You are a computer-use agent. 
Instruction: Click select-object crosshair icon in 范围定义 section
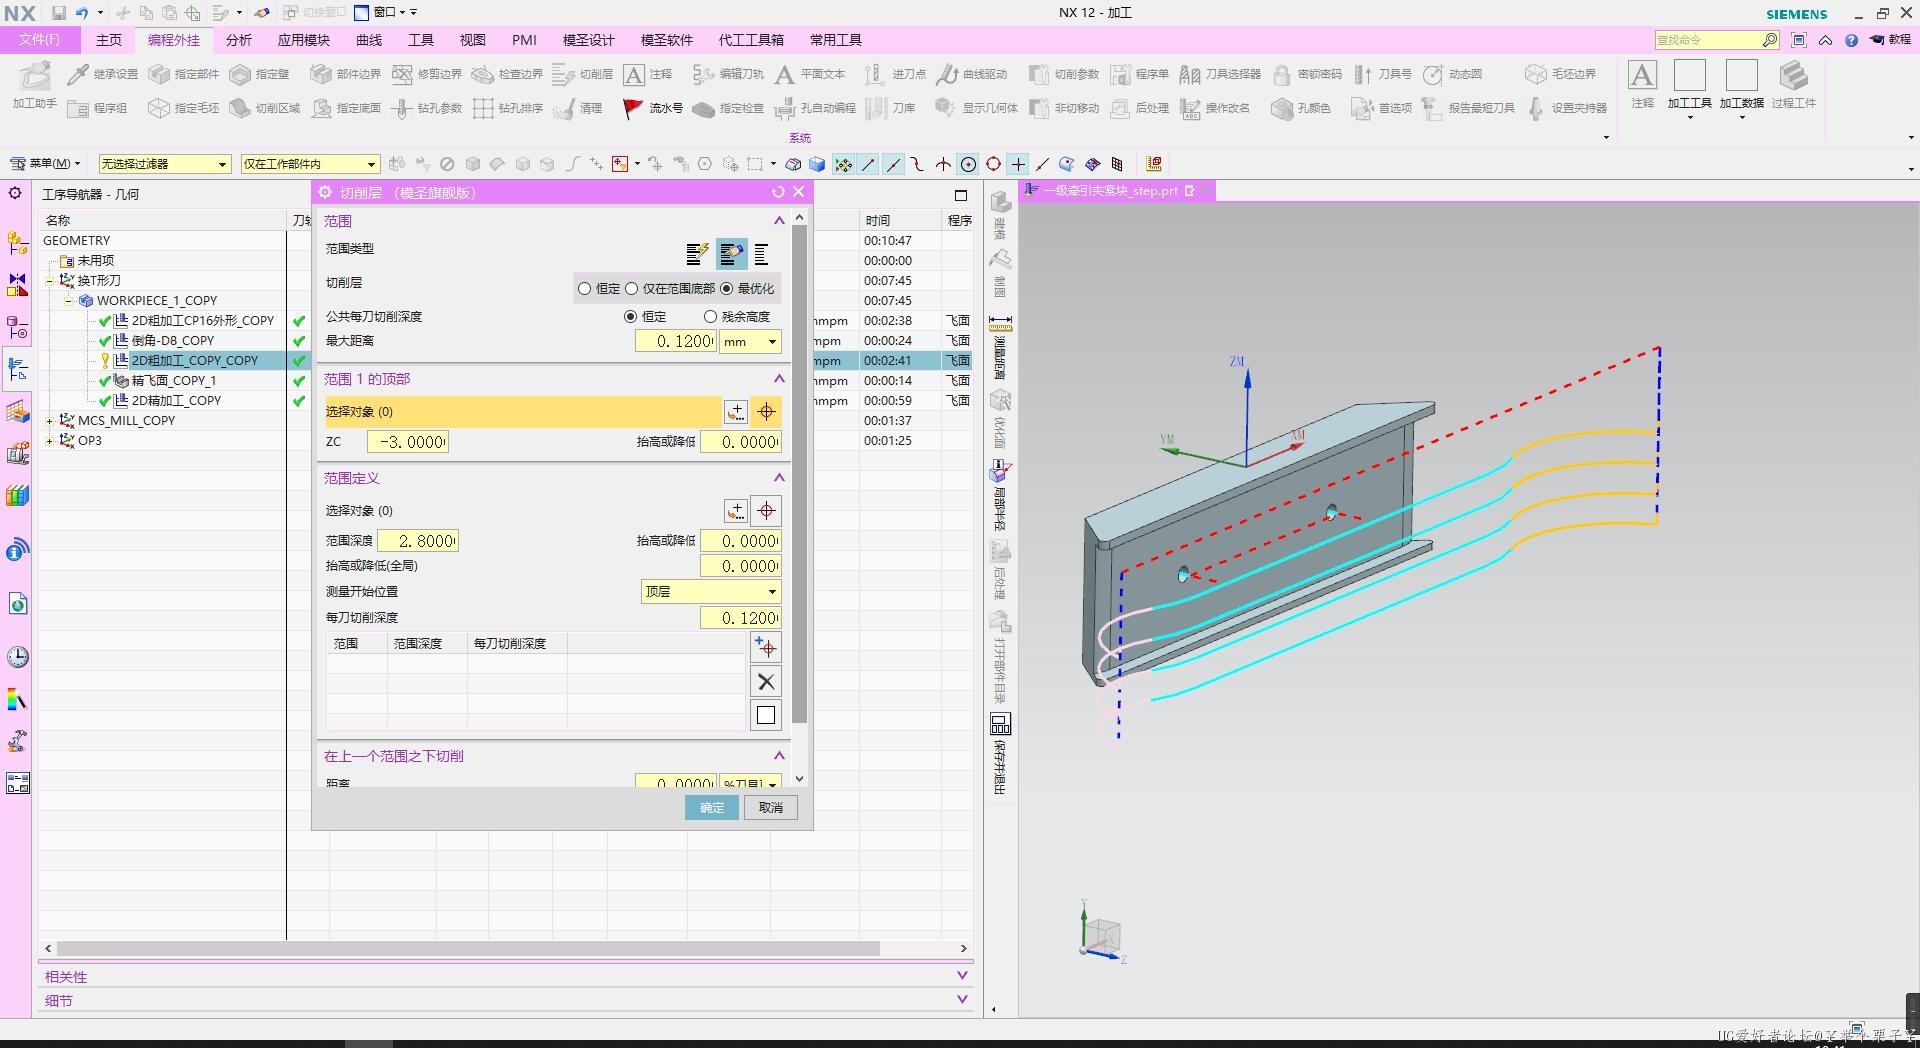point(766,511)
